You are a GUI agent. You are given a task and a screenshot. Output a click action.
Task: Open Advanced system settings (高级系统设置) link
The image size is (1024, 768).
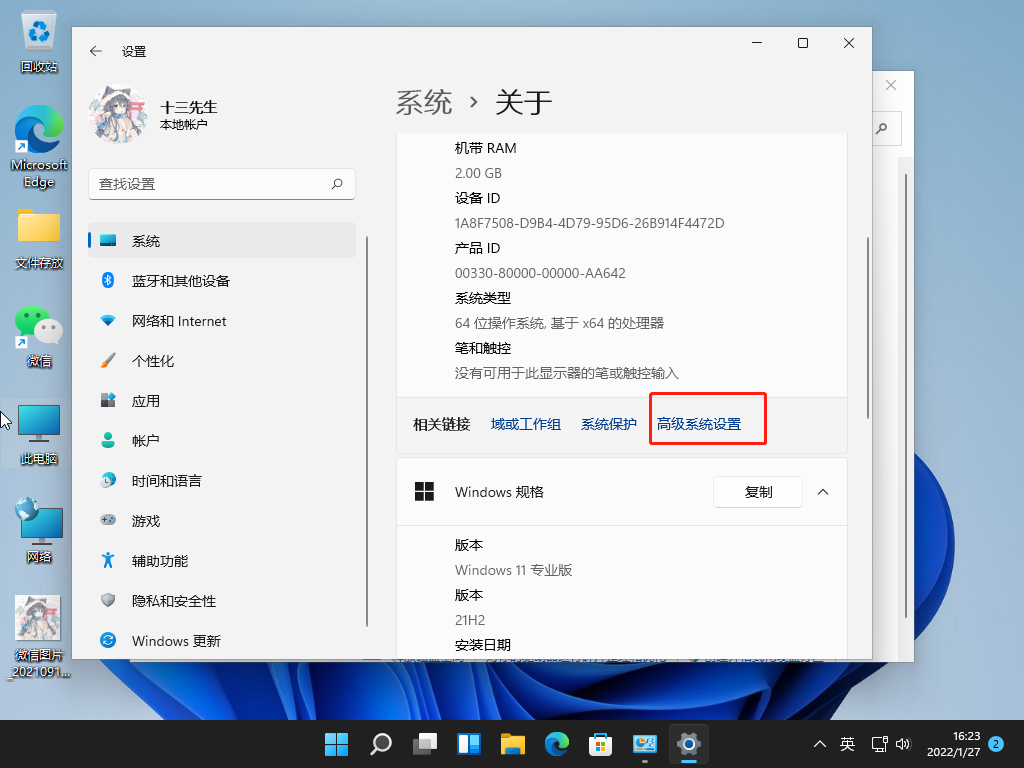(699, 424)
